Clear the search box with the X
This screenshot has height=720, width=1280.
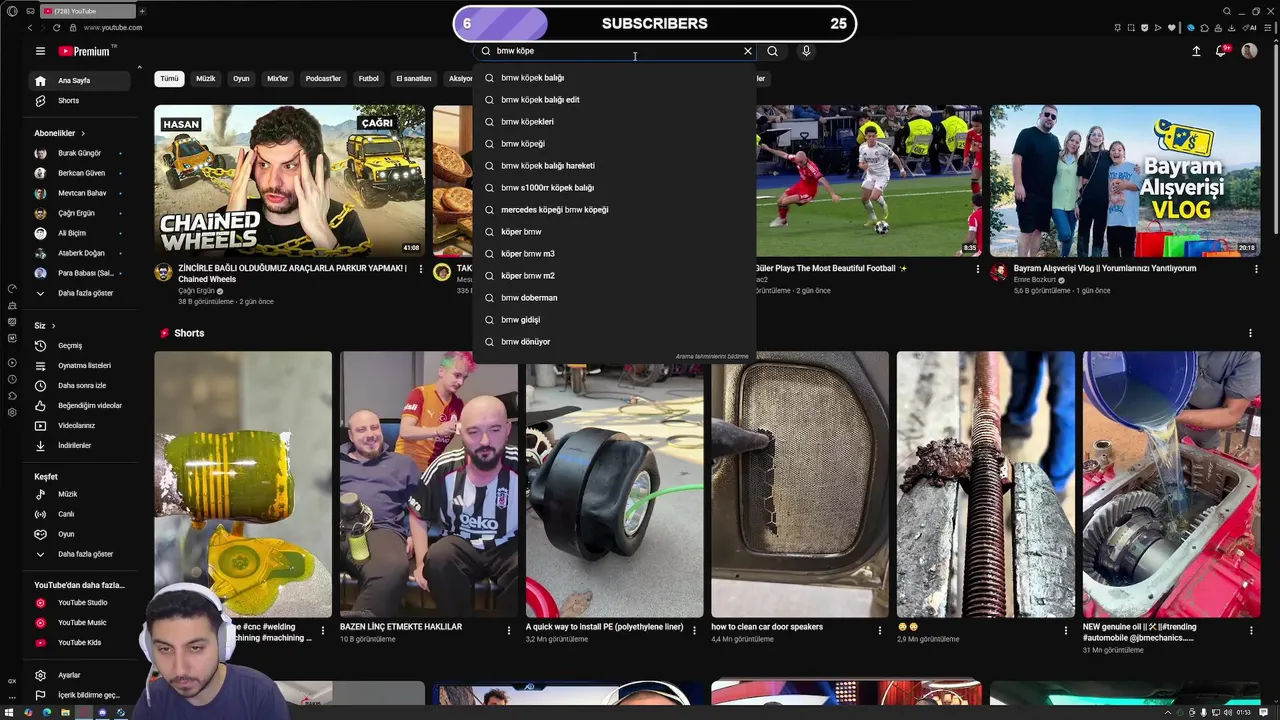pyautogui.click(x=747, y=51)
